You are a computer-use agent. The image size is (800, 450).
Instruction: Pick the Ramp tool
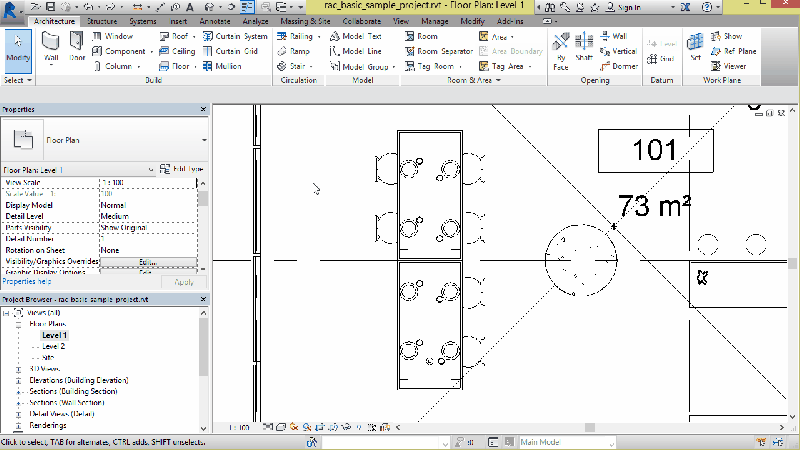(x=293, y=51)
